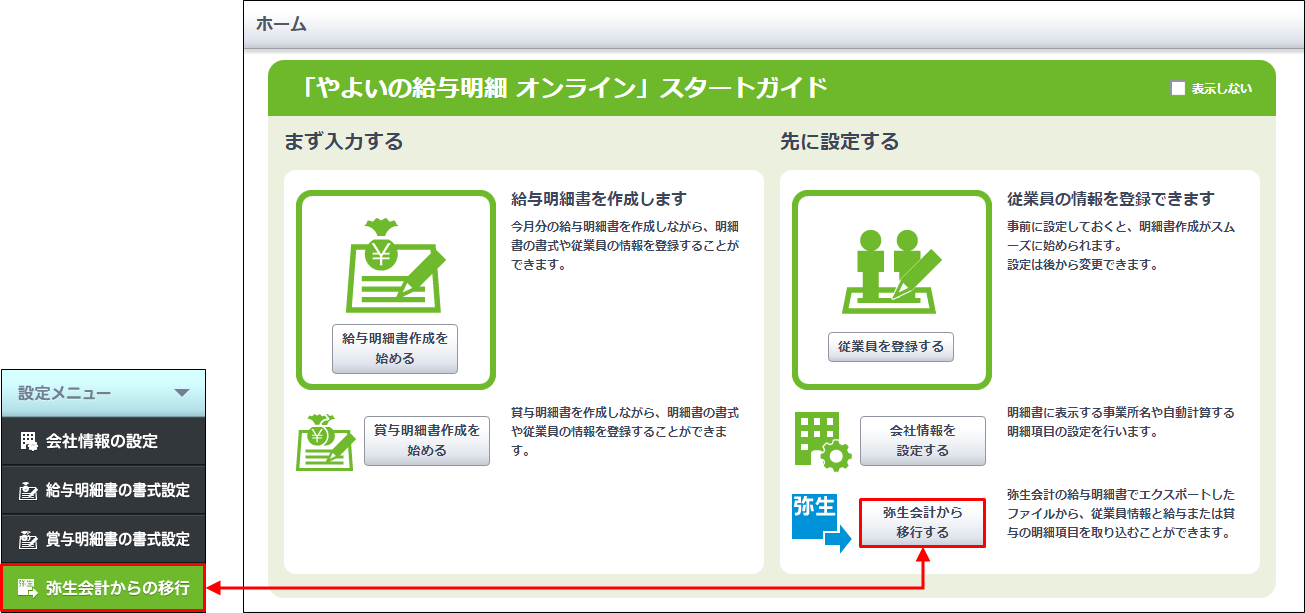Click the building icon beside 会社情報の設定
This screenshot has width=1305, height=613.
point(28,441)
